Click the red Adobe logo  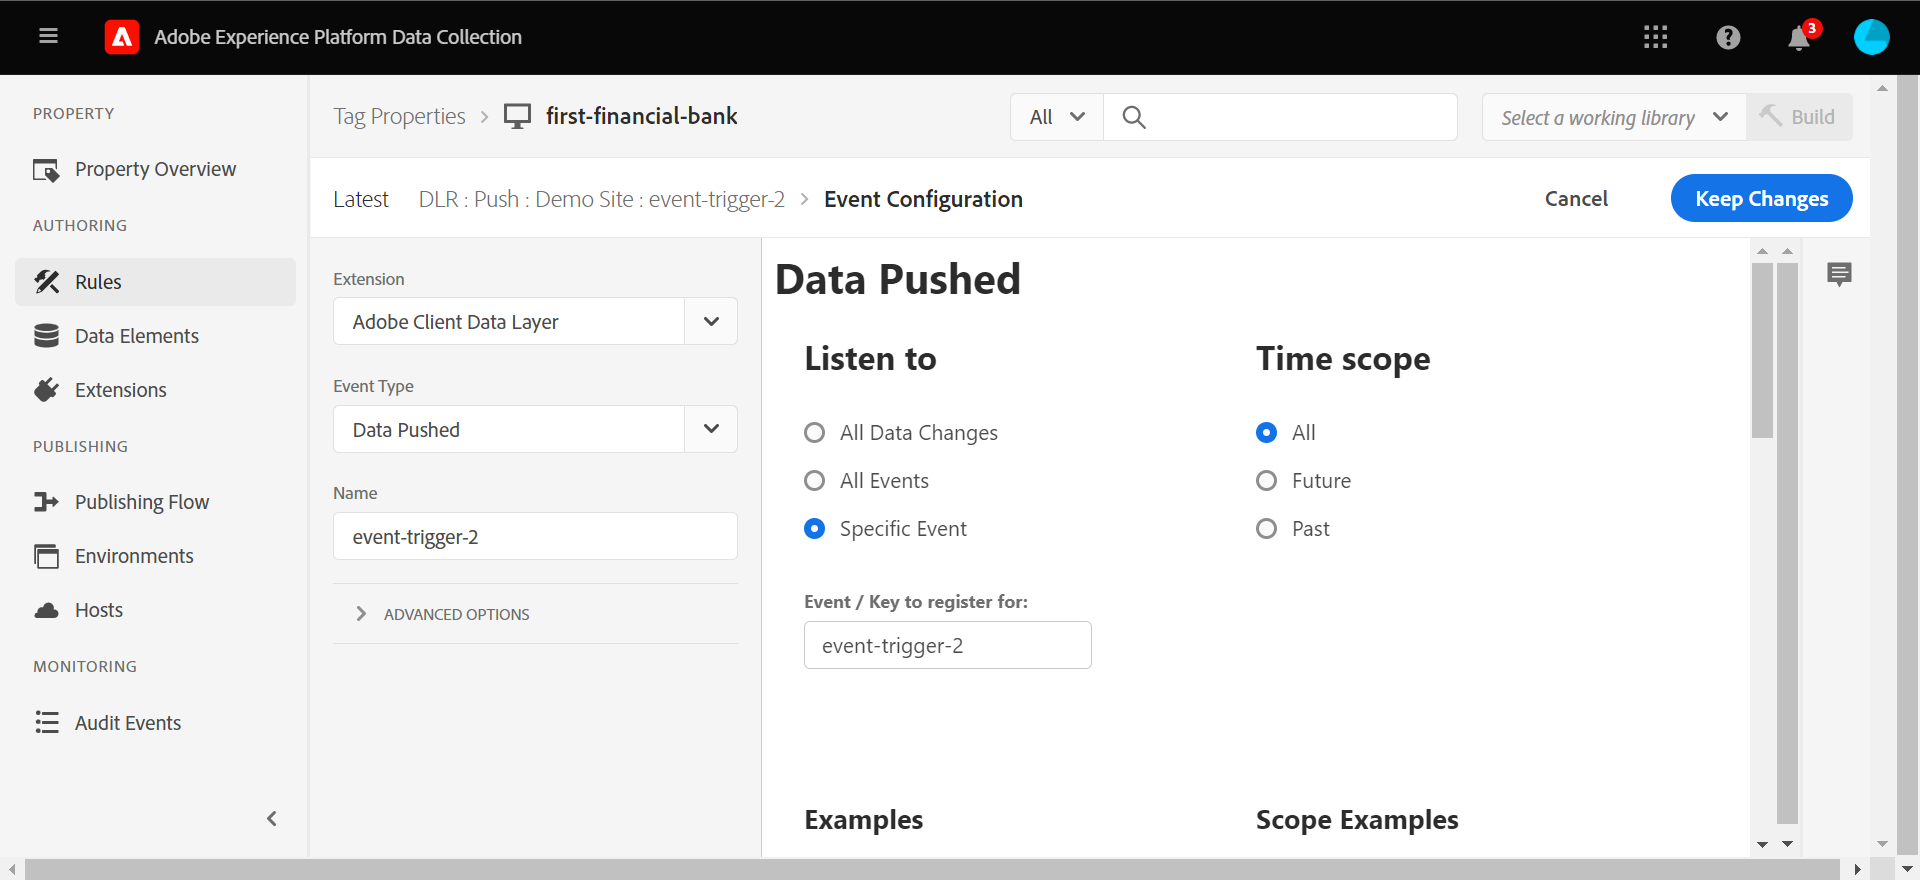122,37
